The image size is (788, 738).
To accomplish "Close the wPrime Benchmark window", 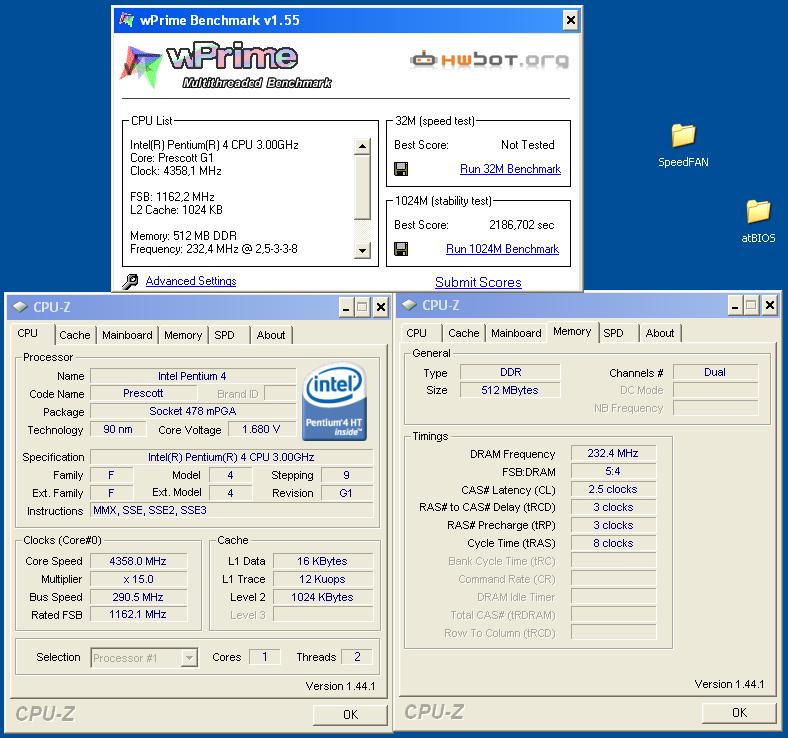I will tap(570, 20).
